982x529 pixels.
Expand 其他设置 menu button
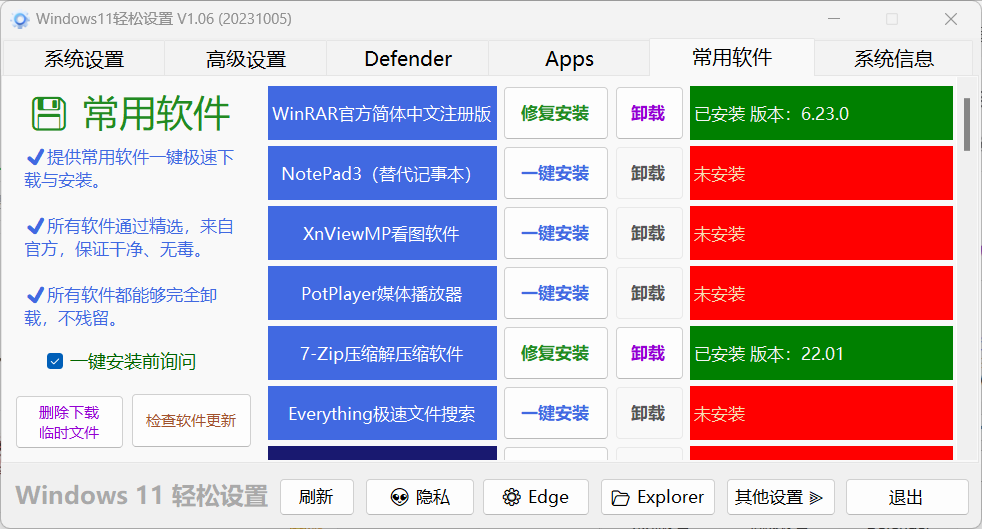pos(780,497)
